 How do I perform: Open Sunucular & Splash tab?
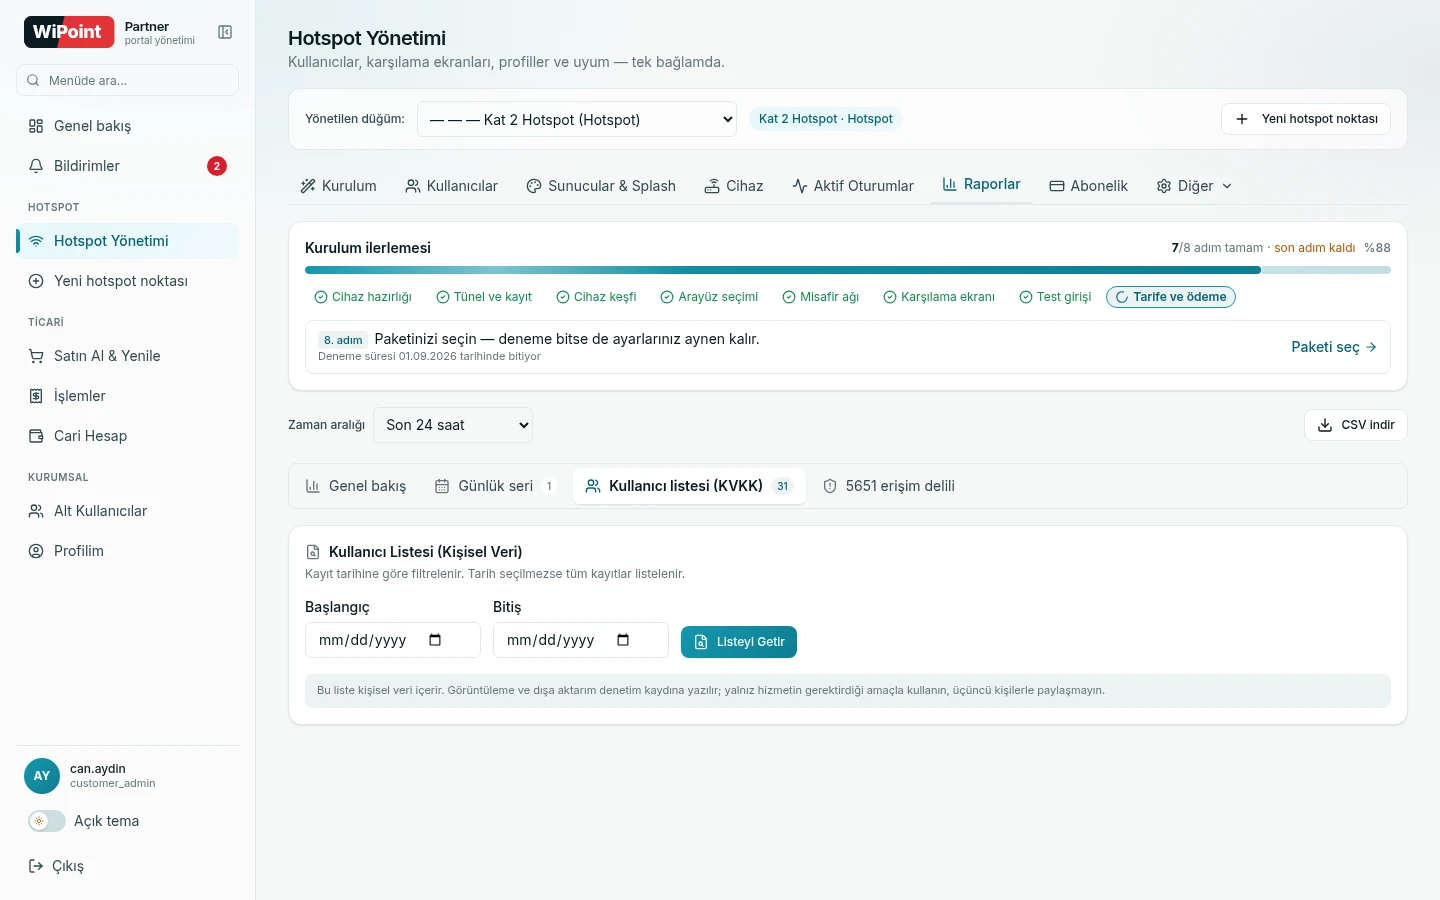pos(601,186)
